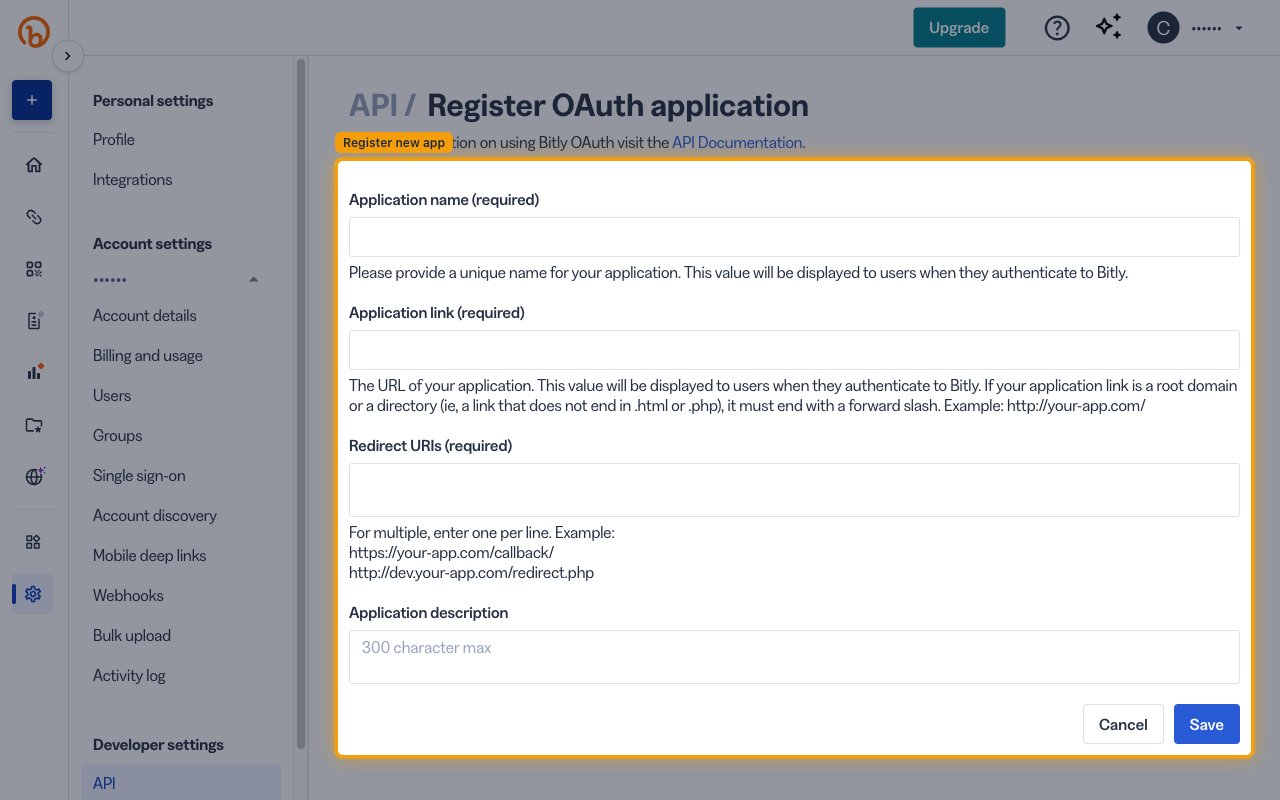Open the Links chain icon in the sidebar

point(34,217)
